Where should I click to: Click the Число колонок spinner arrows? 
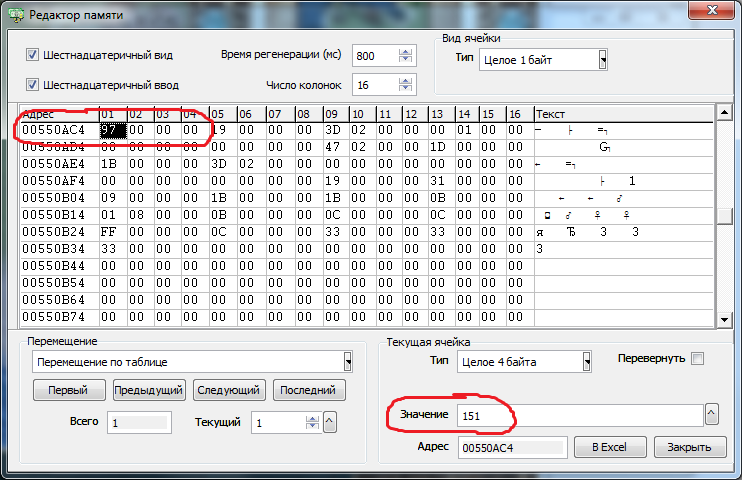click(405, 85)
